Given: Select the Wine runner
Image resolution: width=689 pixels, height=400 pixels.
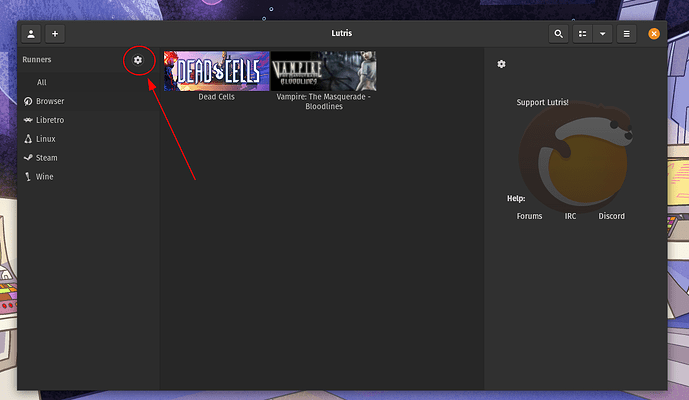Looking at the screenshot, I should (x=88, y=177).
